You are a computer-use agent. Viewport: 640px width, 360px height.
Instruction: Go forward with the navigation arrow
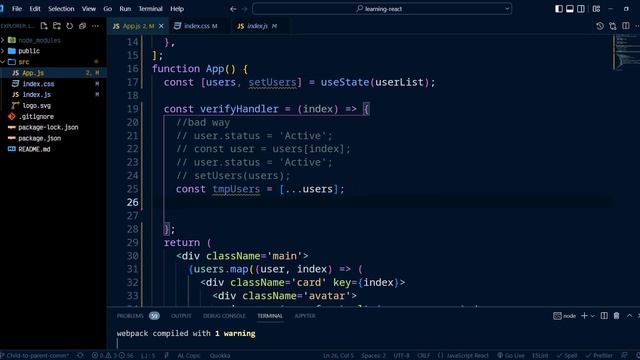tap(244, 9)
